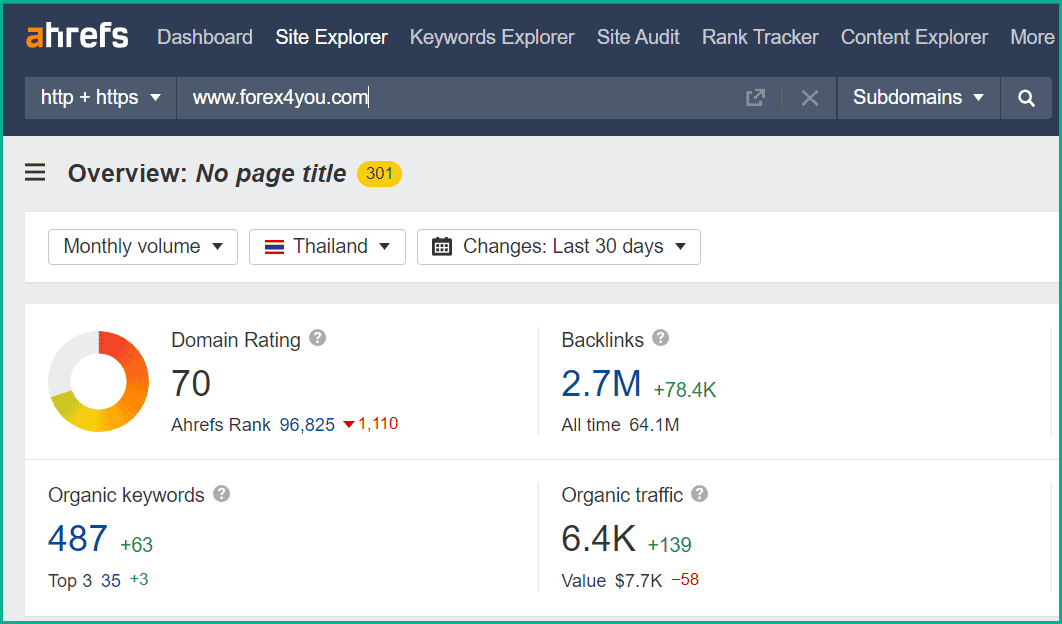Open Rank Tracker
The height and width of the screenshot is (624, 1062).
coord(761,37)
